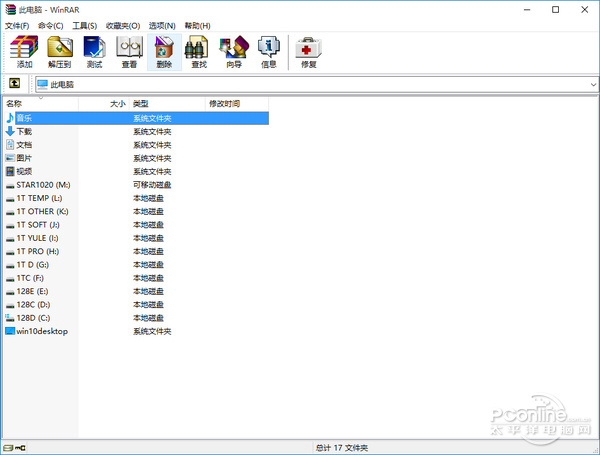Click the 下载 download arrow icon

[10, 131]
